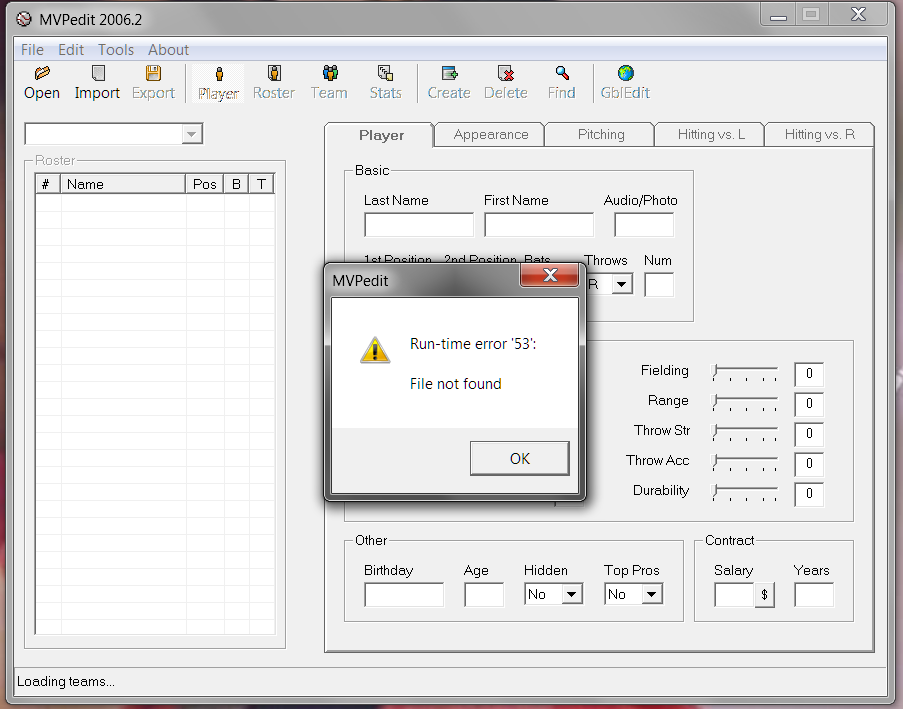Click the Throw Acc slider

(745, 462)
